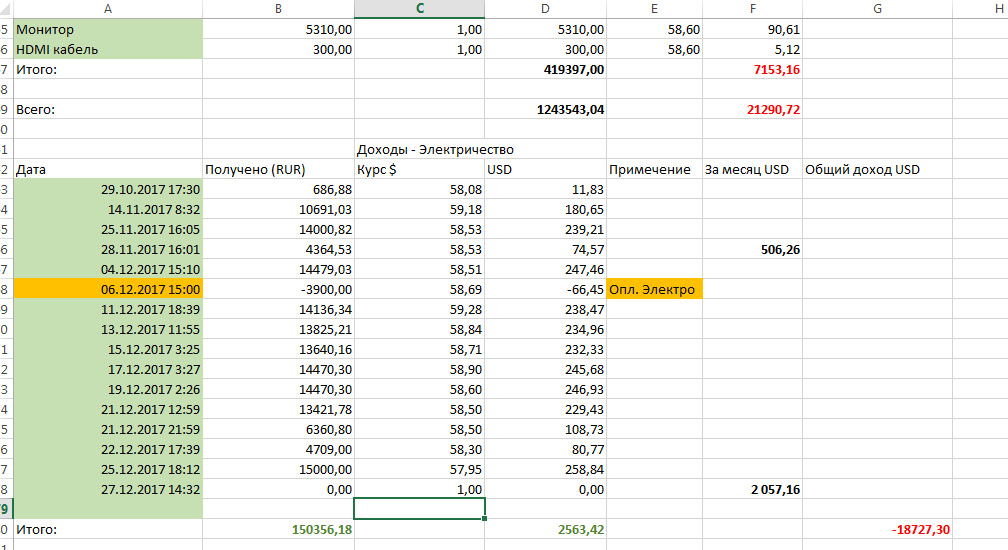Click the highlighted column C header
1008x550 pixels.
click(x=420, y=9)
